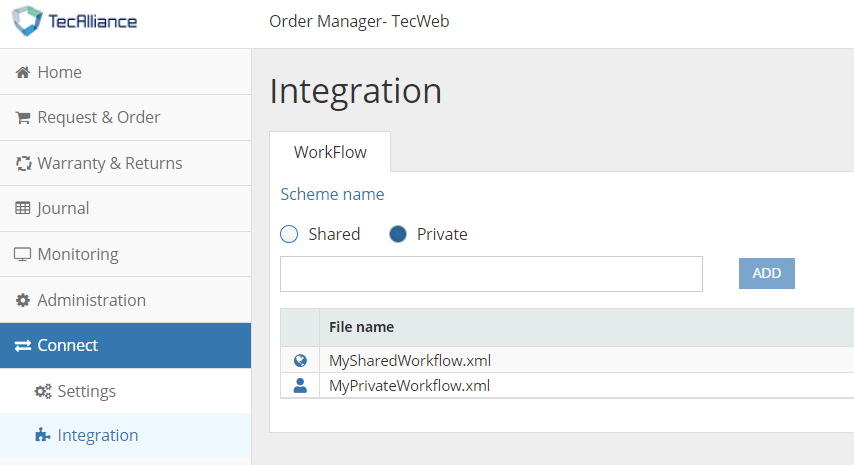Viewport: 854px width, 465px height.
Task: Click the TecAlliance shield logo
Action: (29, 22)
